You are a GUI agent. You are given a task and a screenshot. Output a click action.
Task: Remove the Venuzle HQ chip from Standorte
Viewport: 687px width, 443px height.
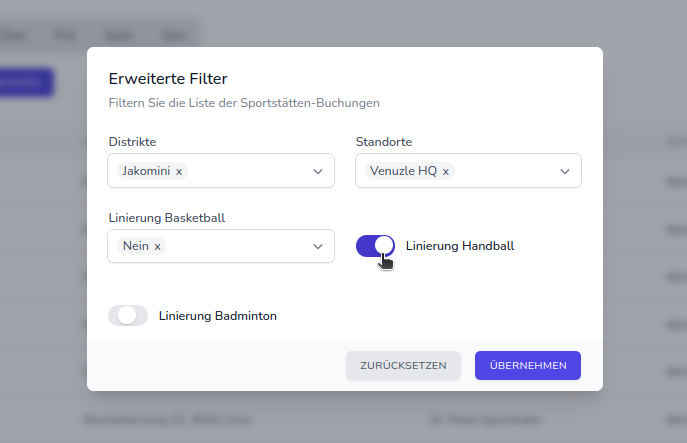[446, 172]
